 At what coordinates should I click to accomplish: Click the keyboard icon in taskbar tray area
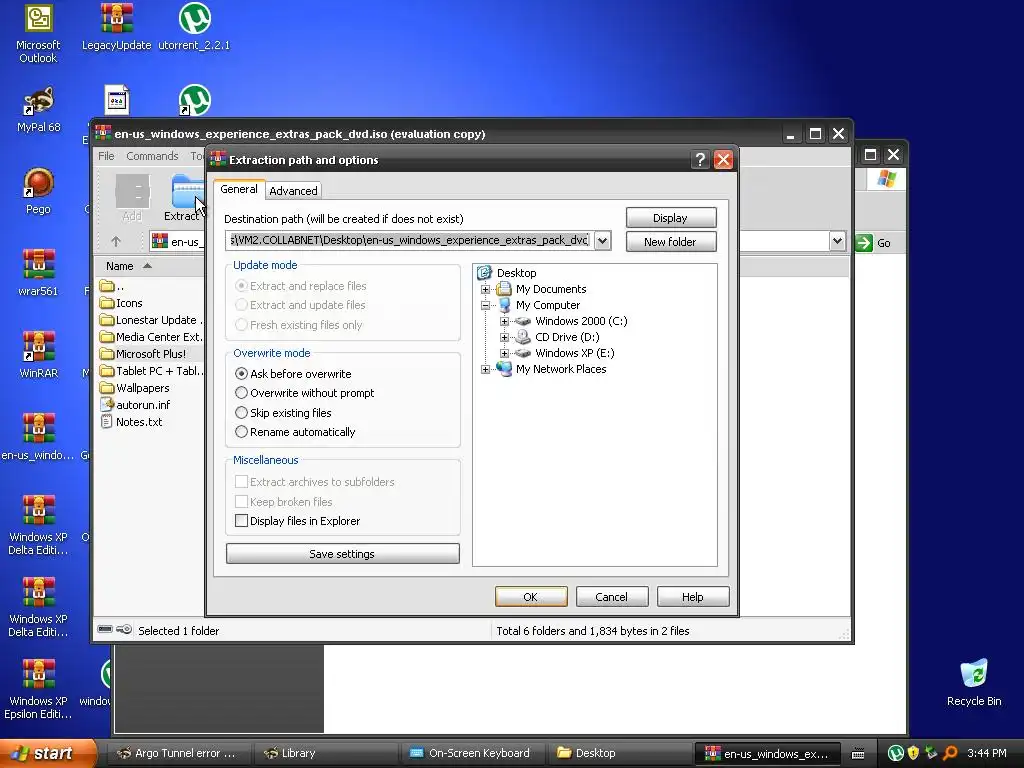point(858,754)
